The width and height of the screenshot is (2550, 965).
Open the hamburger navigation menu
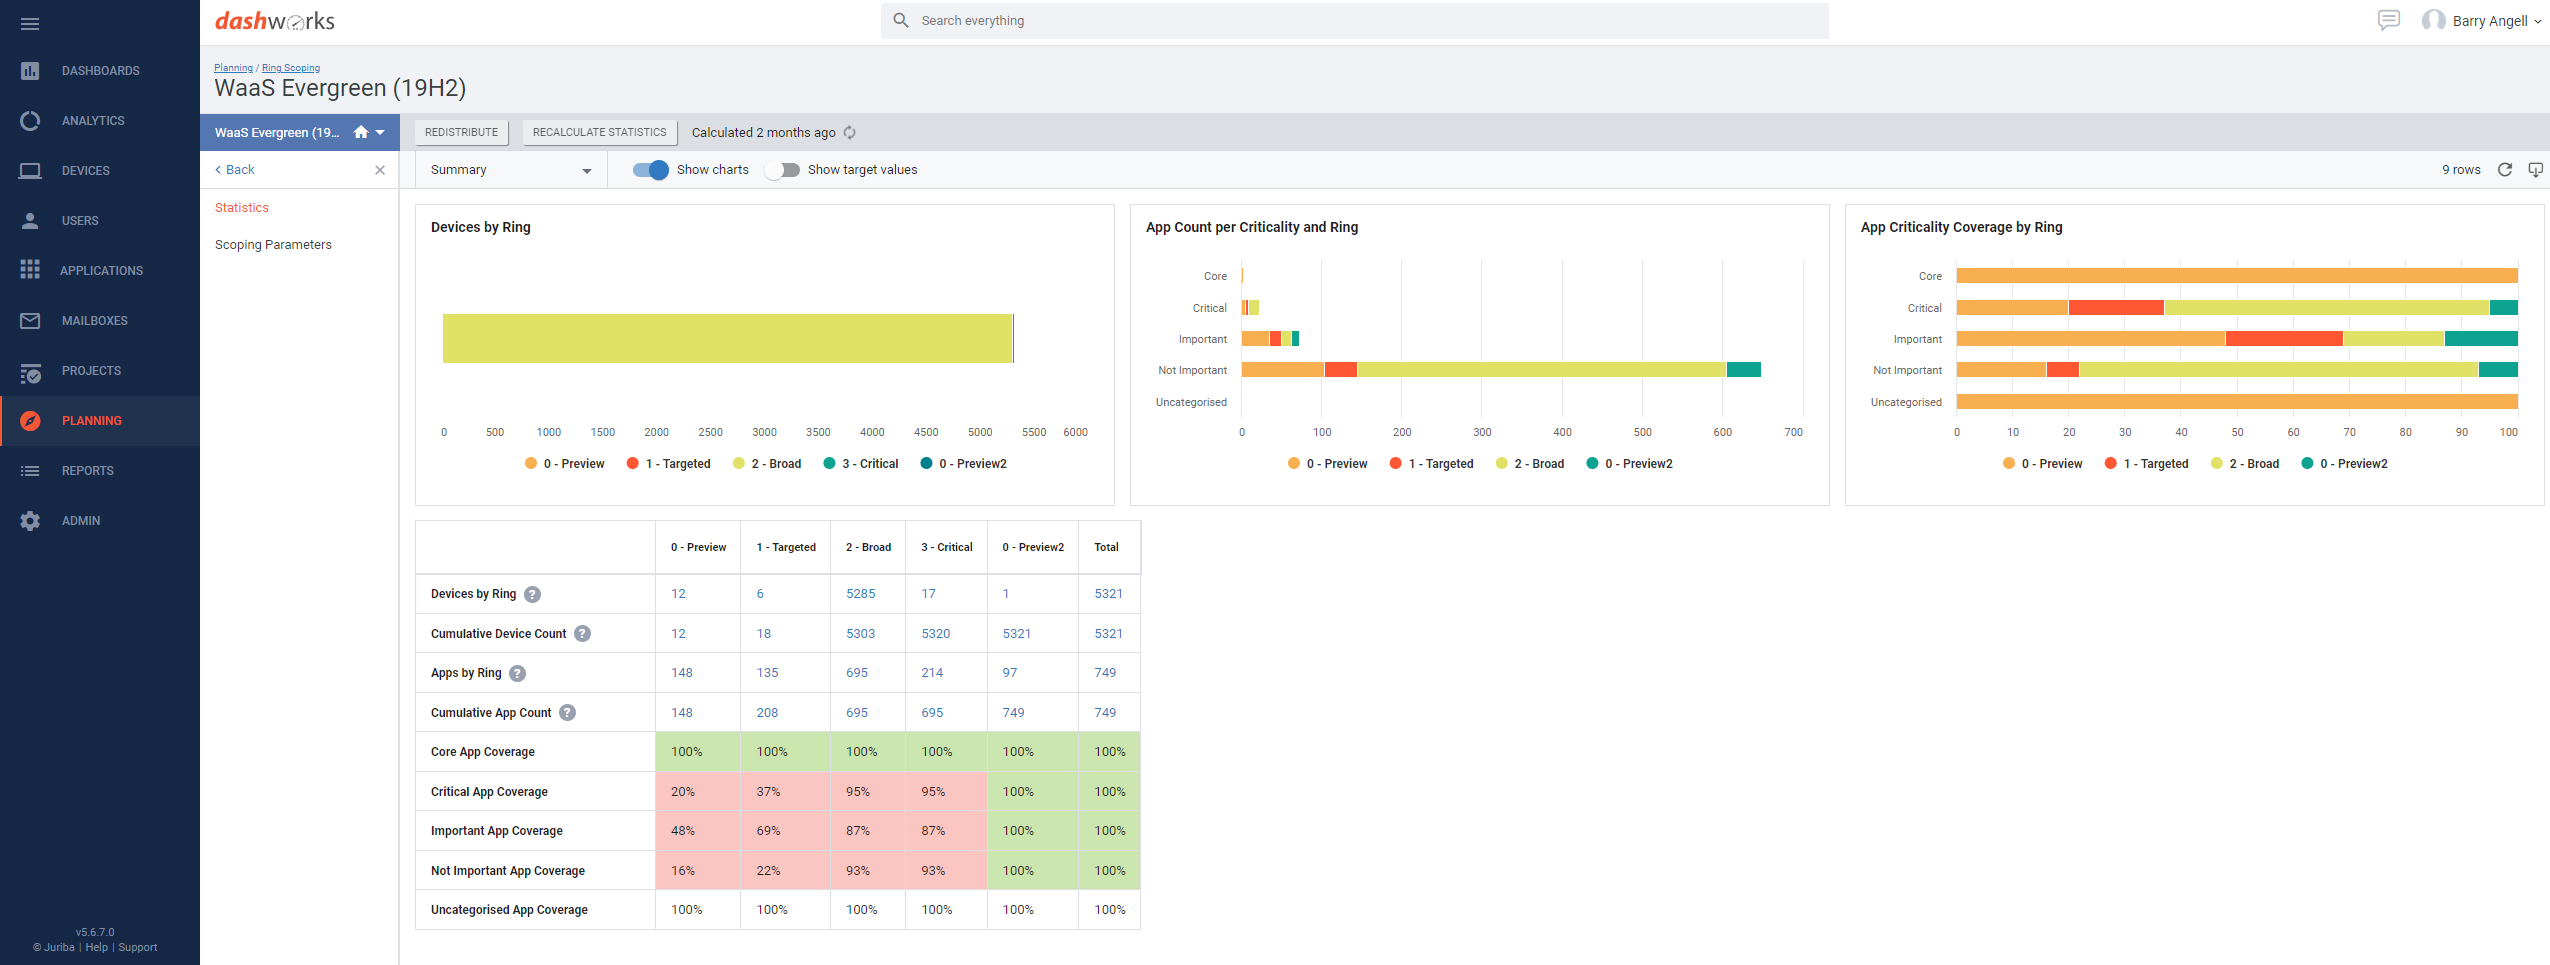point(30,23)
